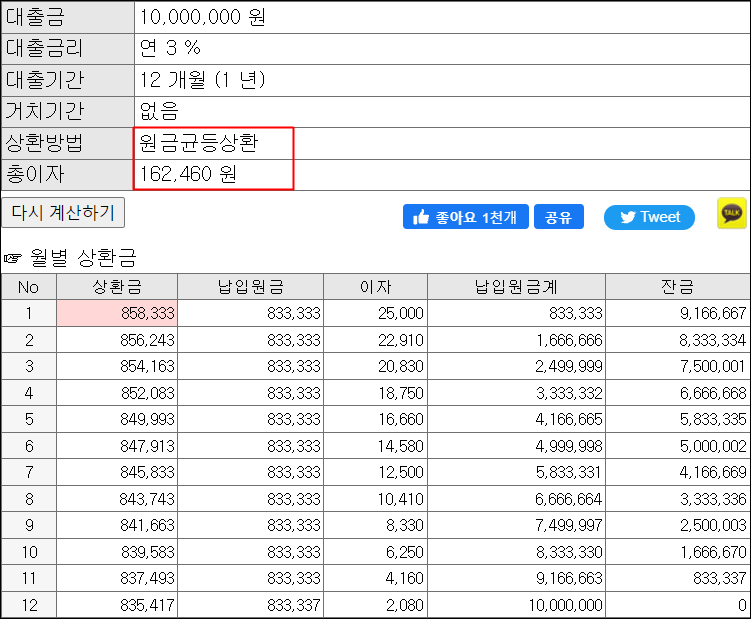
Task: Click the 1,666,670 balance cell
Action: 677,552
